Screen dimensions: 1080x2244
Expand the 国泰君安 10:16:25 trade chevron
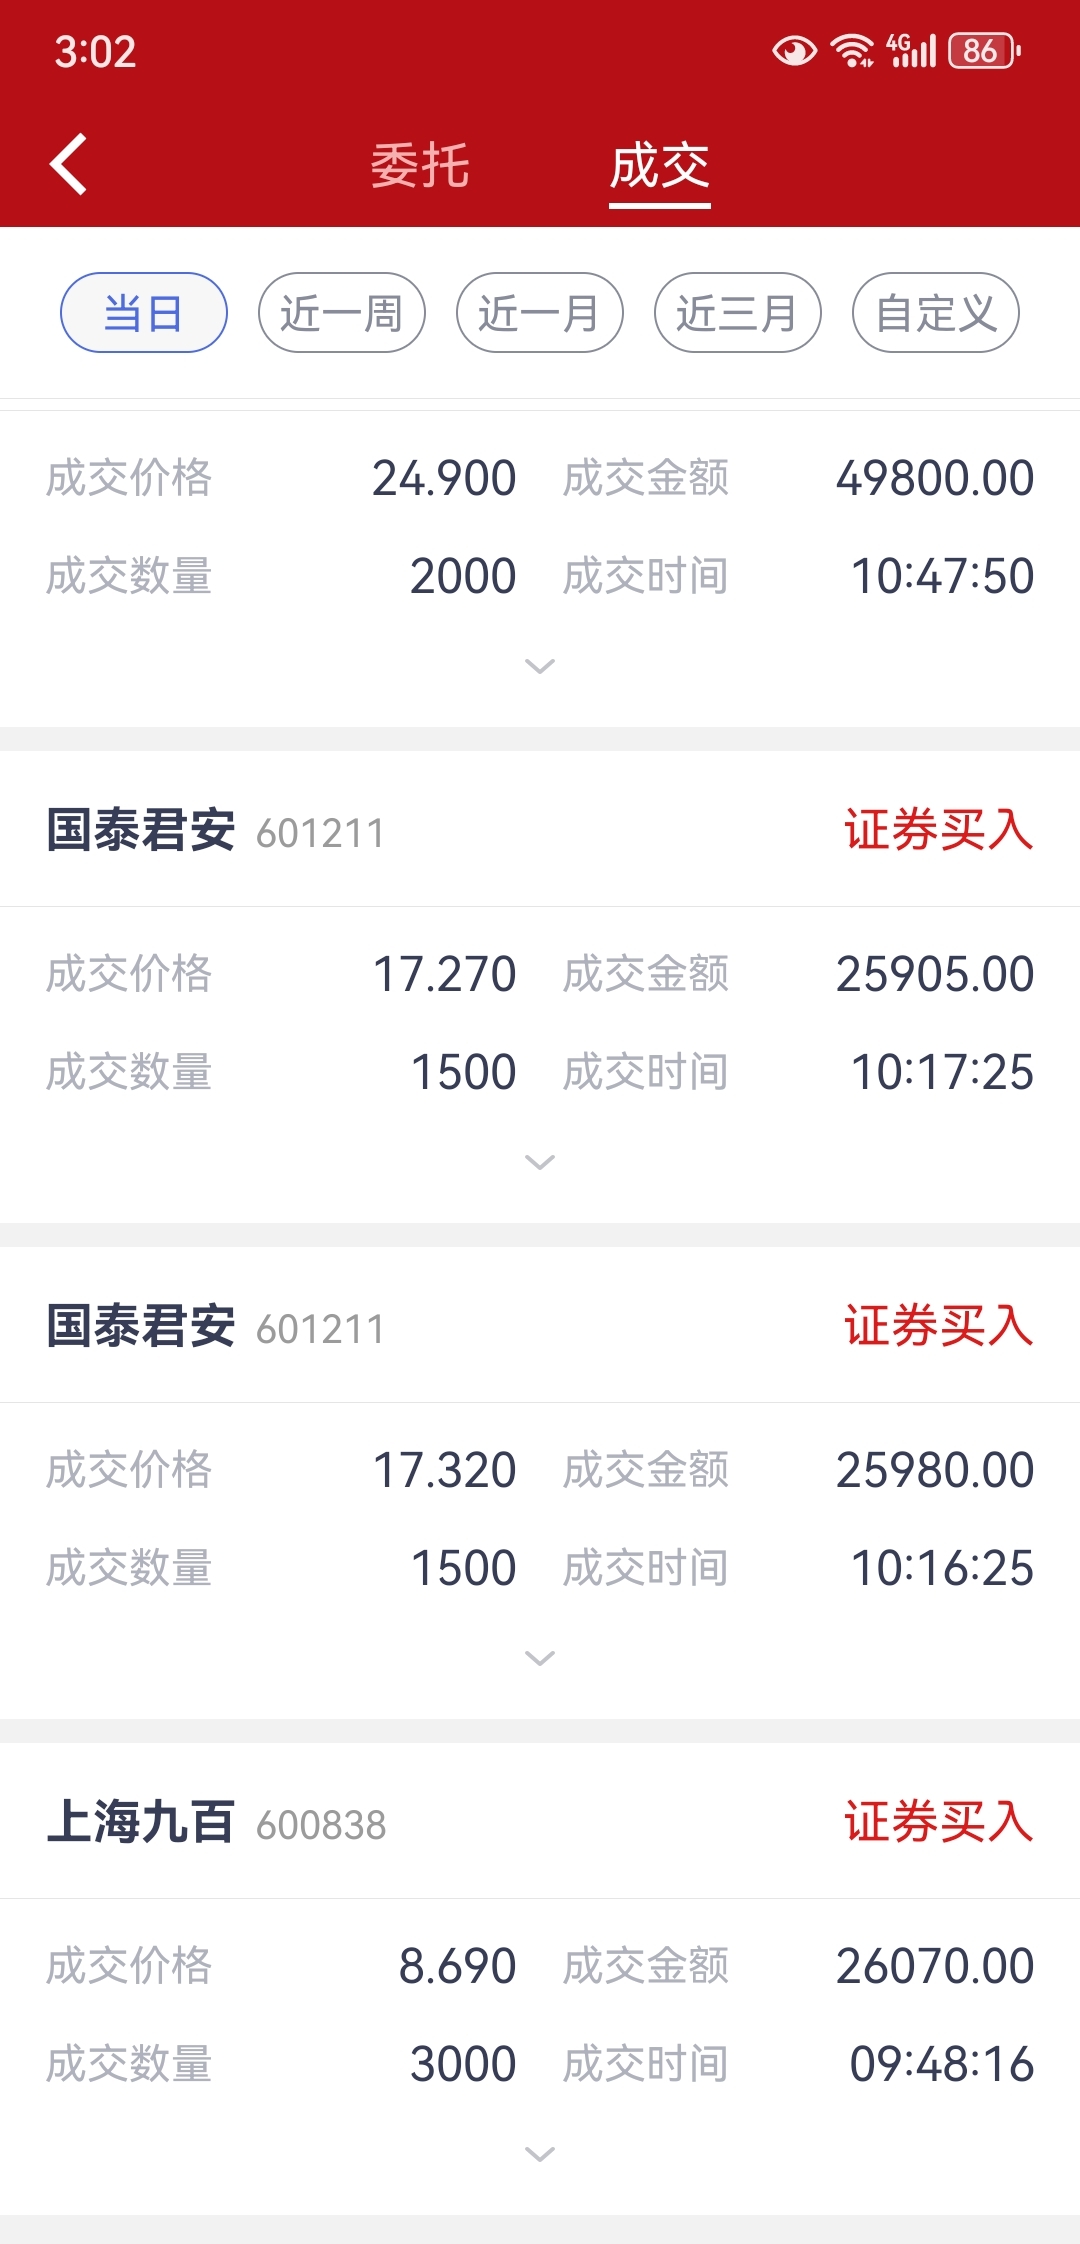(540, 1658)
